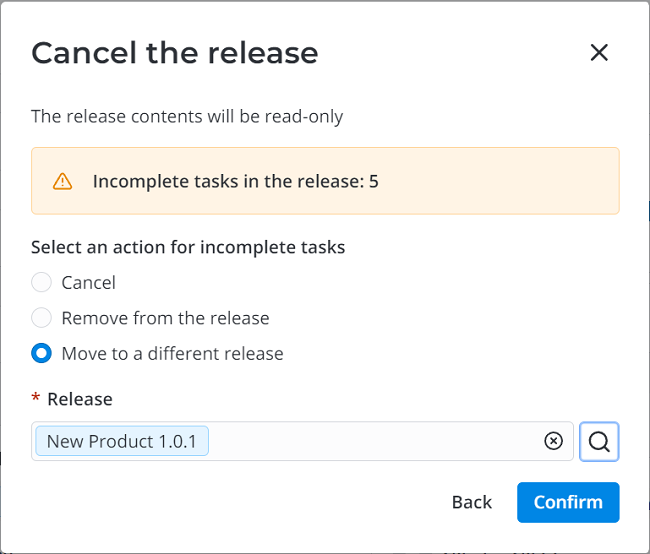Click the Remove from the release label text
The height and width of the screenshot is (554, 650).
(x=165, y=318)
